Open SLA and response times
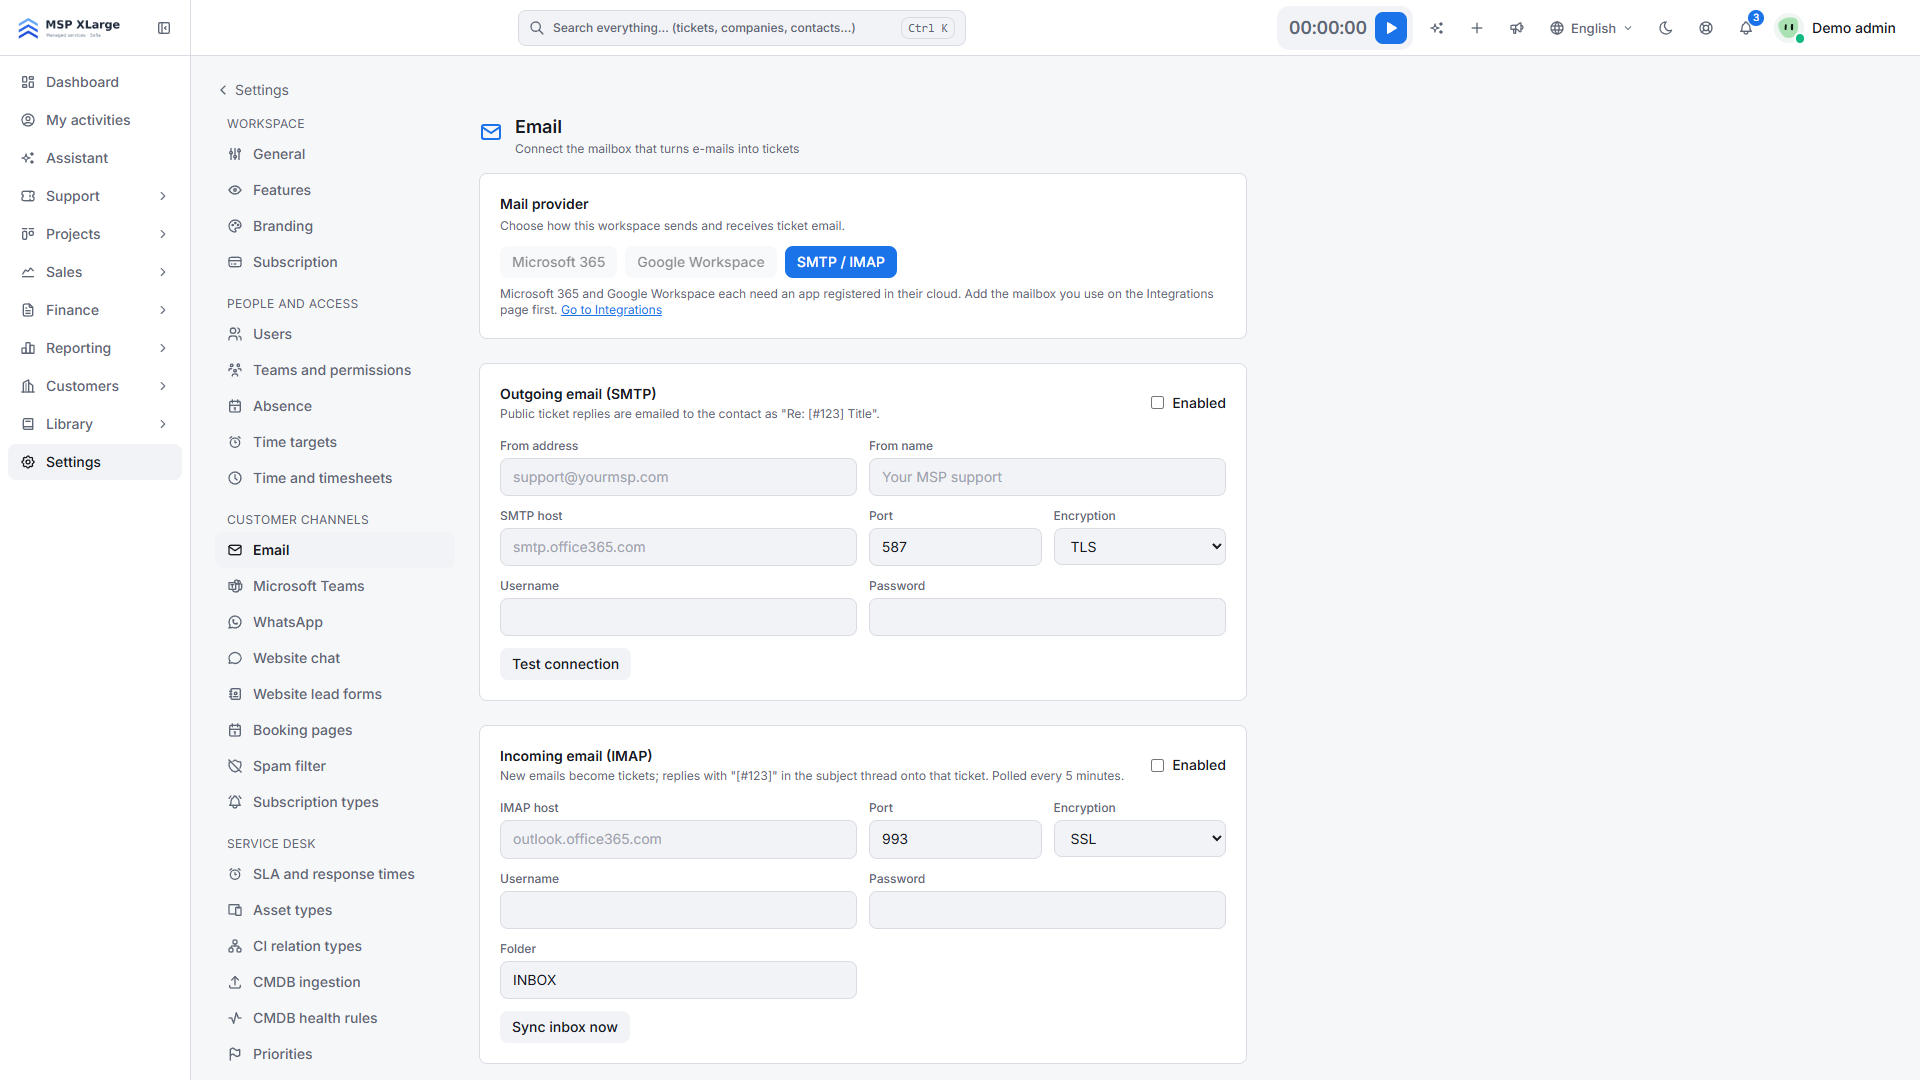This screenshot has width=1920, height=1080. pyautogui.click(x=334, y=874)
